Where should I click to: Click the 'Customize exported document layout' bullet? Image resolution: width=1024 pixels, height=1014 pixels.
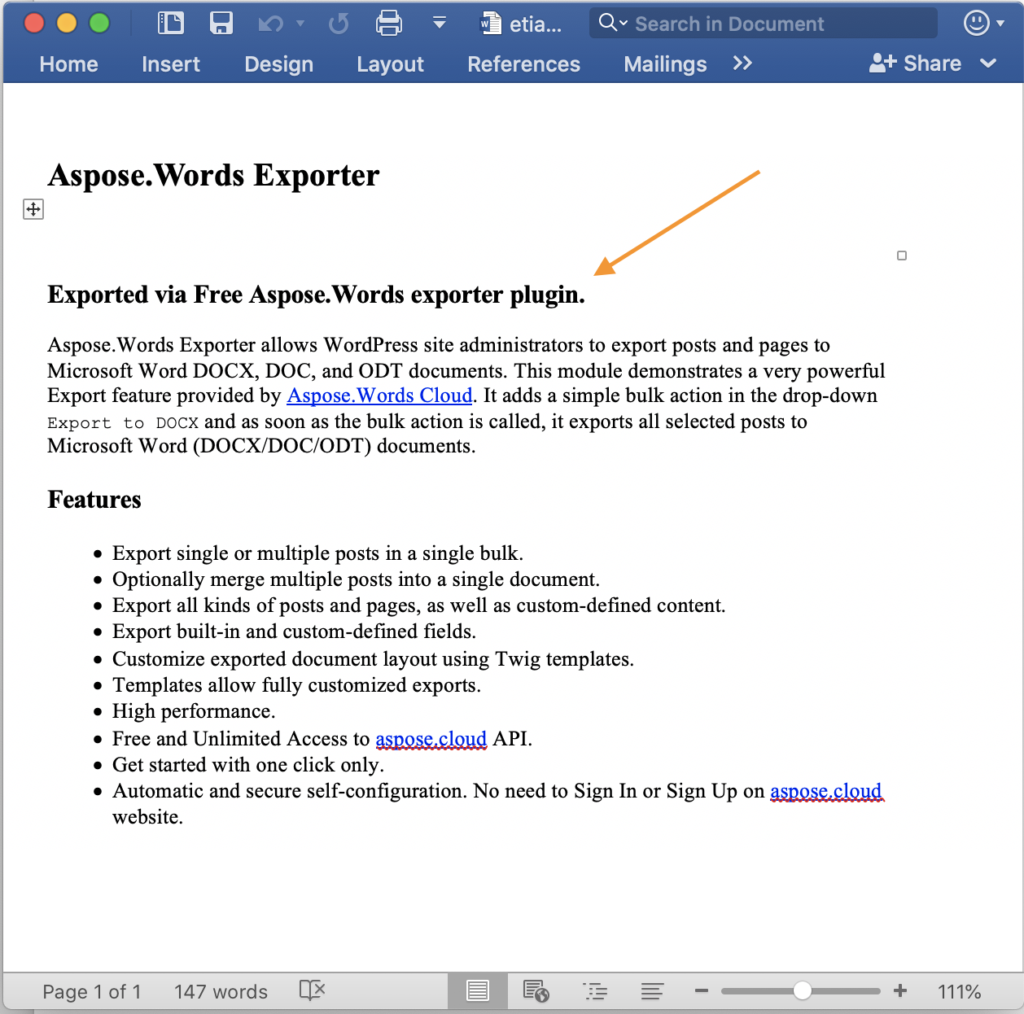tap(373, 659)
